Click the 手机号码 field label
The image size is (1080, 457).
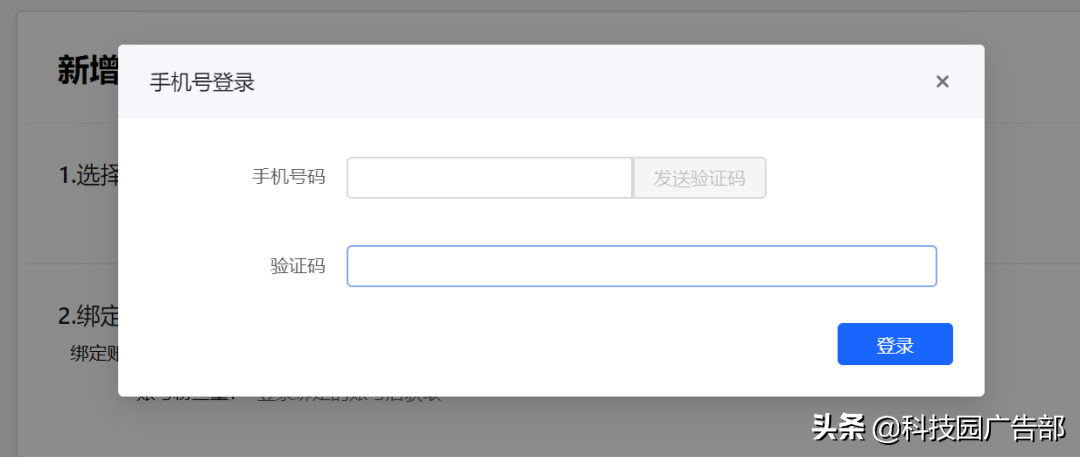tap(289, 178)
